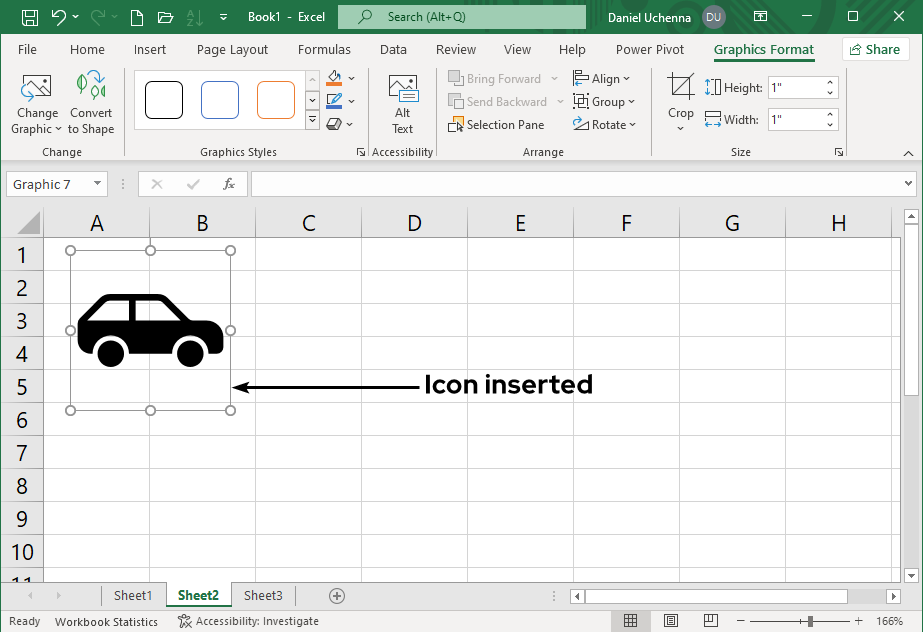Switch to the Sheet3 worksheet tab
This screenshot has width=923, height=632.
coord(263,595)
